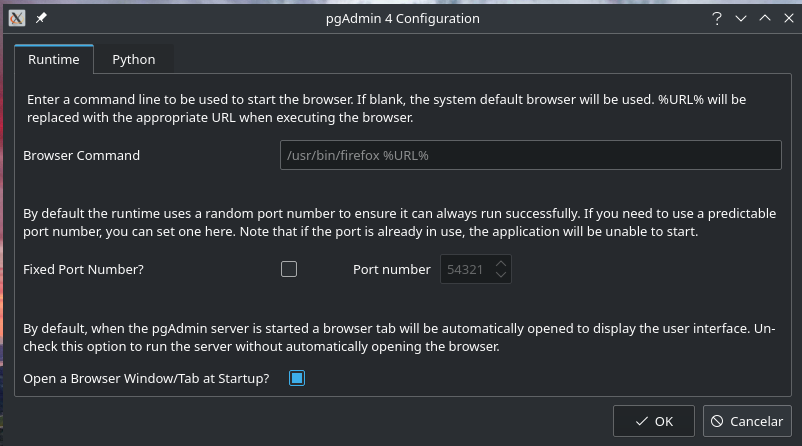Click the "Fixed Port Number?" label text
This screenshot has height=446, width=802.
click(83, 269)
